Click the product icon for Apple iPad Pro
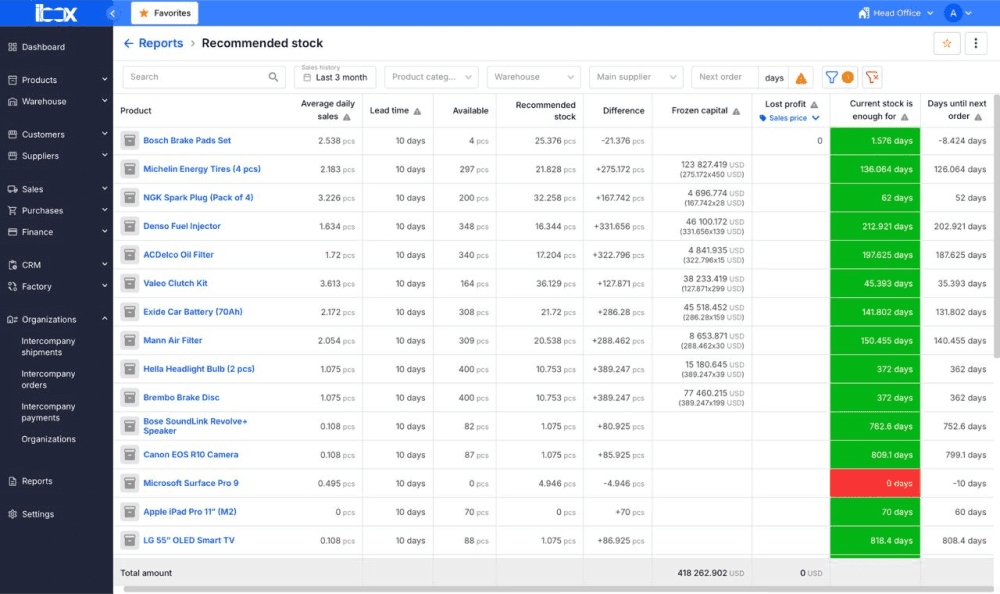1000x594 pixels. point(129,512)
